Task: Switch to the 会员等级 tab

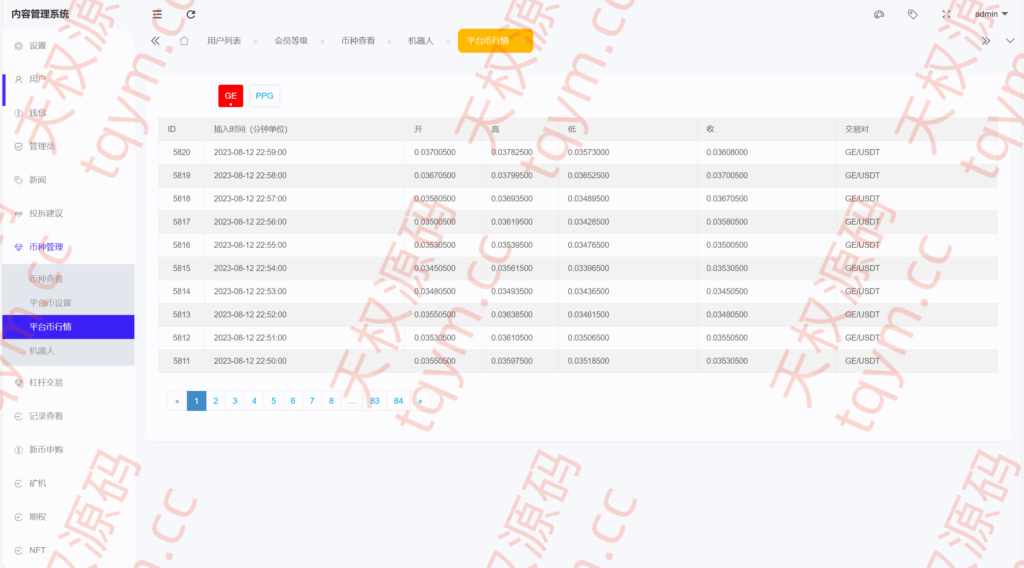Action: [x=291, y=40]
